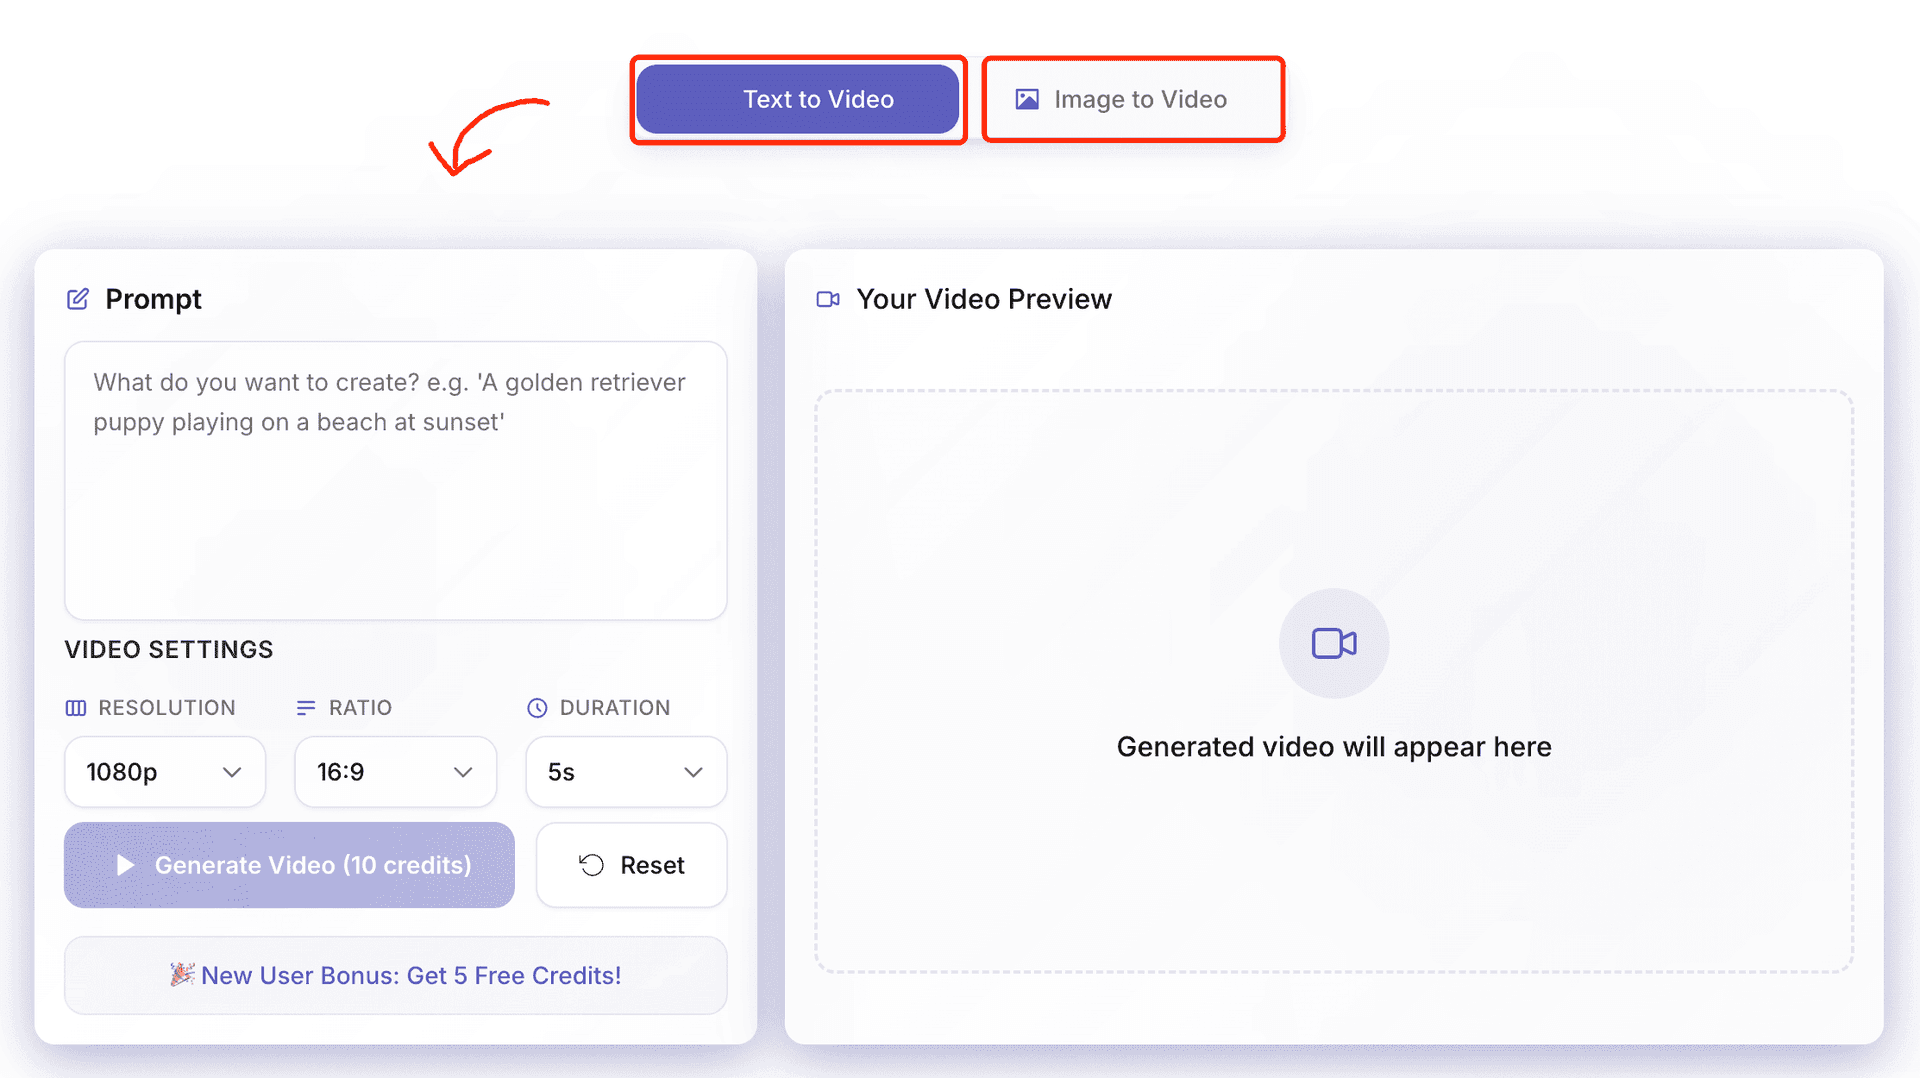Click the Ratio lines icon
This screenshot has width=1920, height=1078.
[306, 708]
